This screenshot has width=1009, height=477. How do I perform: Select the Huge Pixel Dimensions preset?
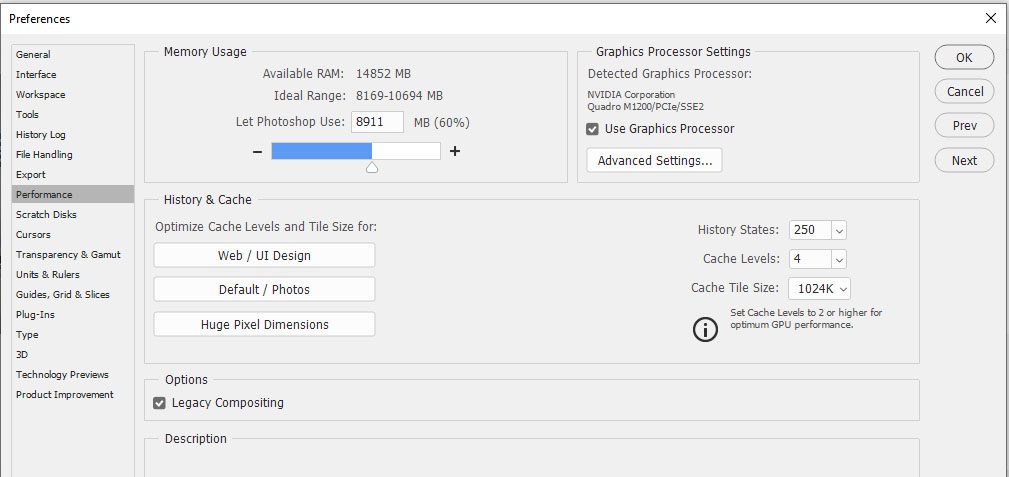[x=264, y=324]
